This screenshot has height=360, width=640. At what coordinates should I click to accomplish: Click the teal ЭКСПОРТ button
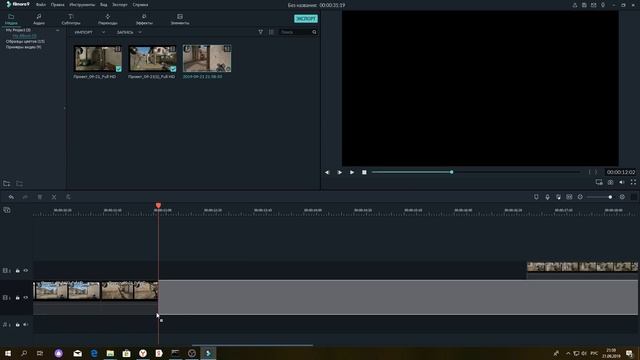[306, 19]
